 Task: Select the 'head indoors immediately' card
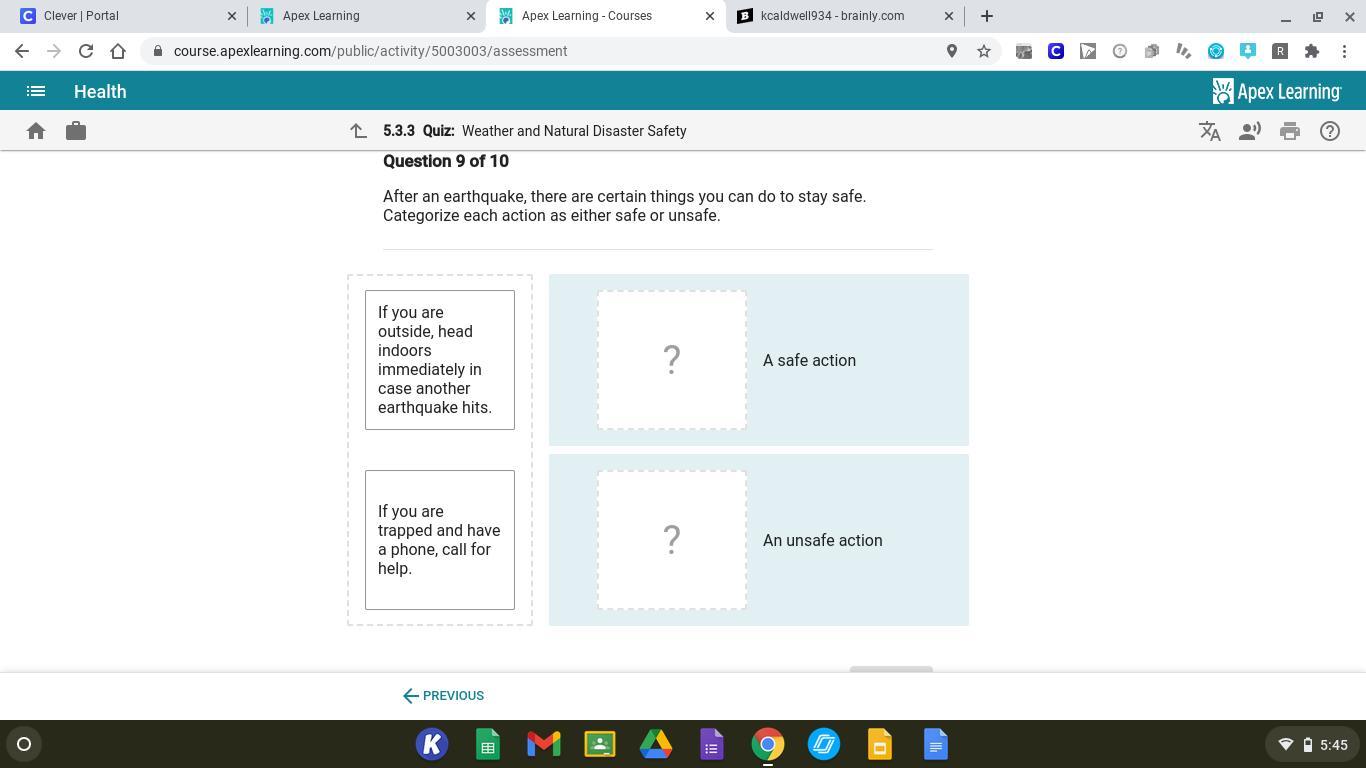[440, 360]
